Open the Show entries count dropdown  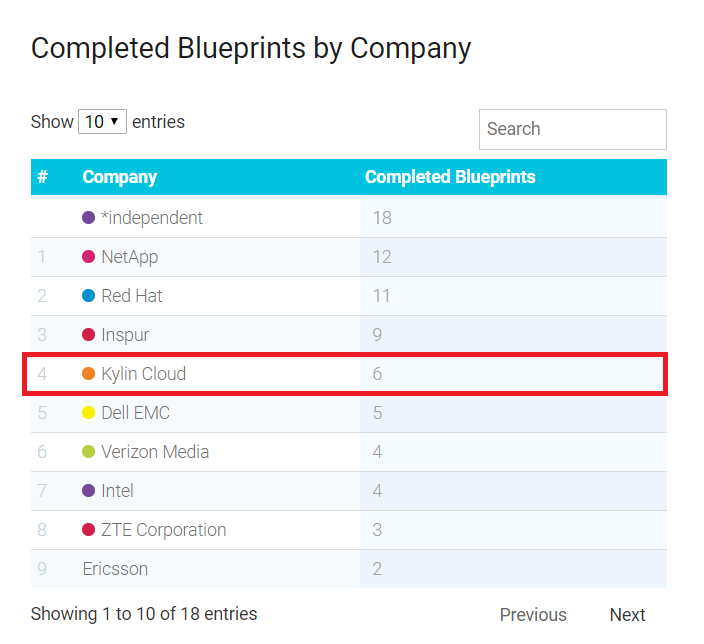pyautogui.click(x=102, y=122)
